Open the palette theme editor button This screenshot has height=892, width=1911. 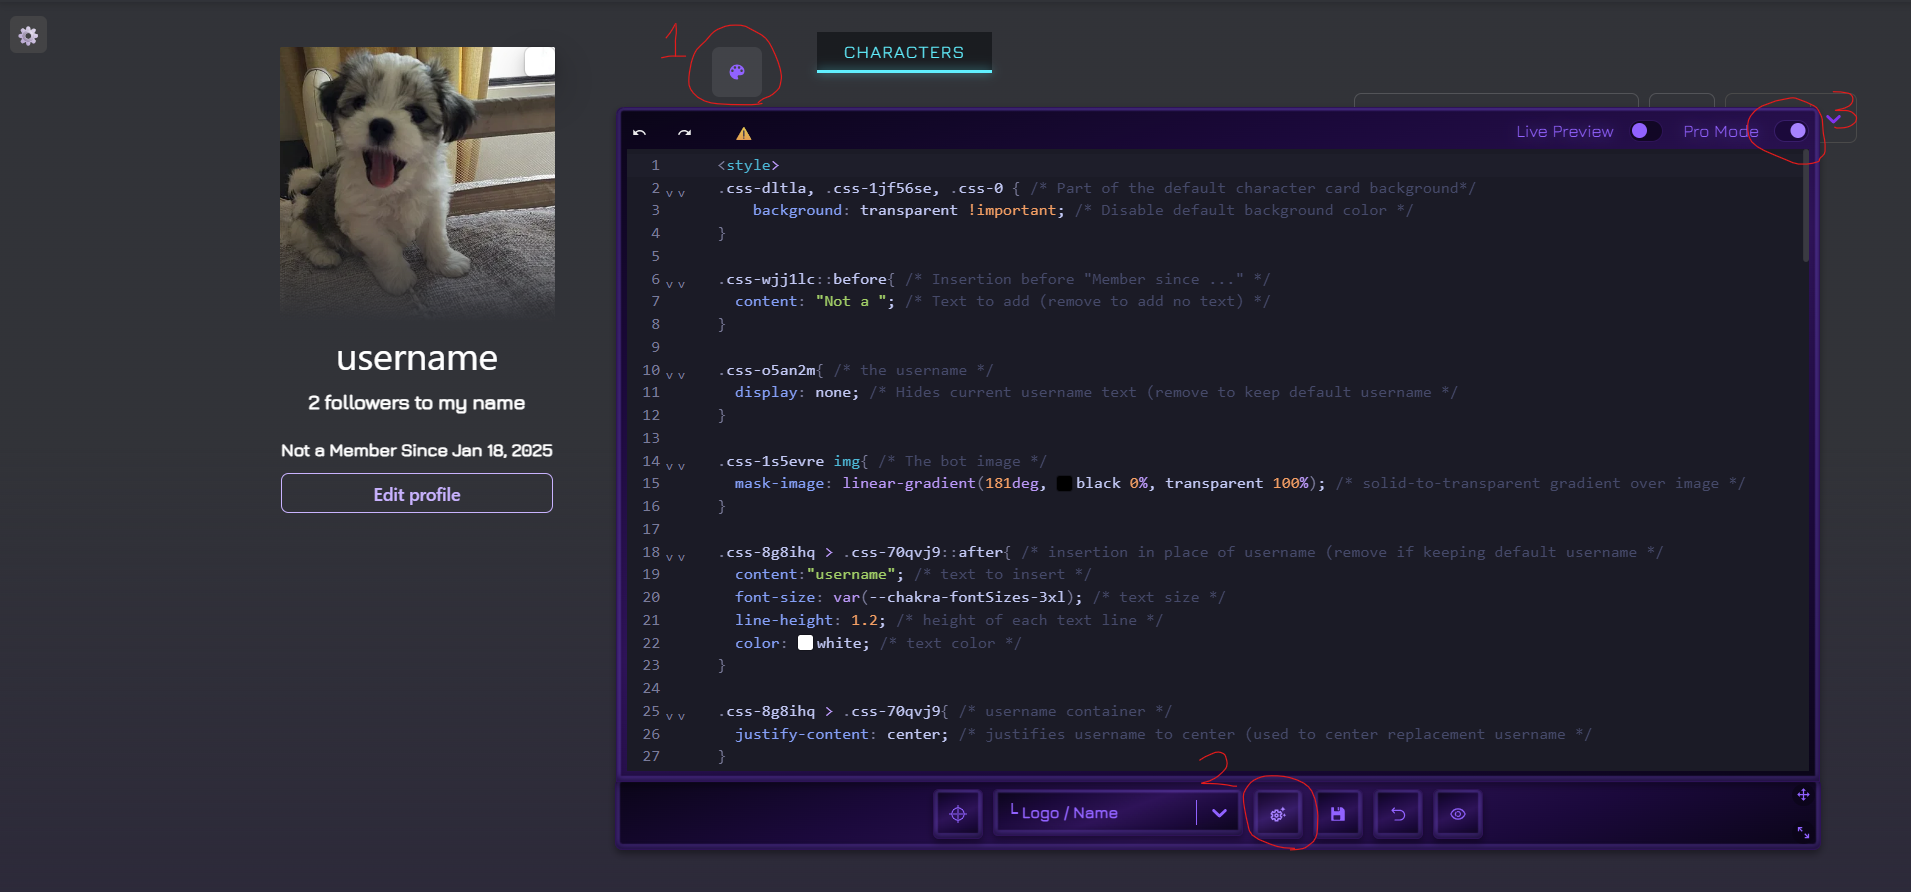coord(736,72)
